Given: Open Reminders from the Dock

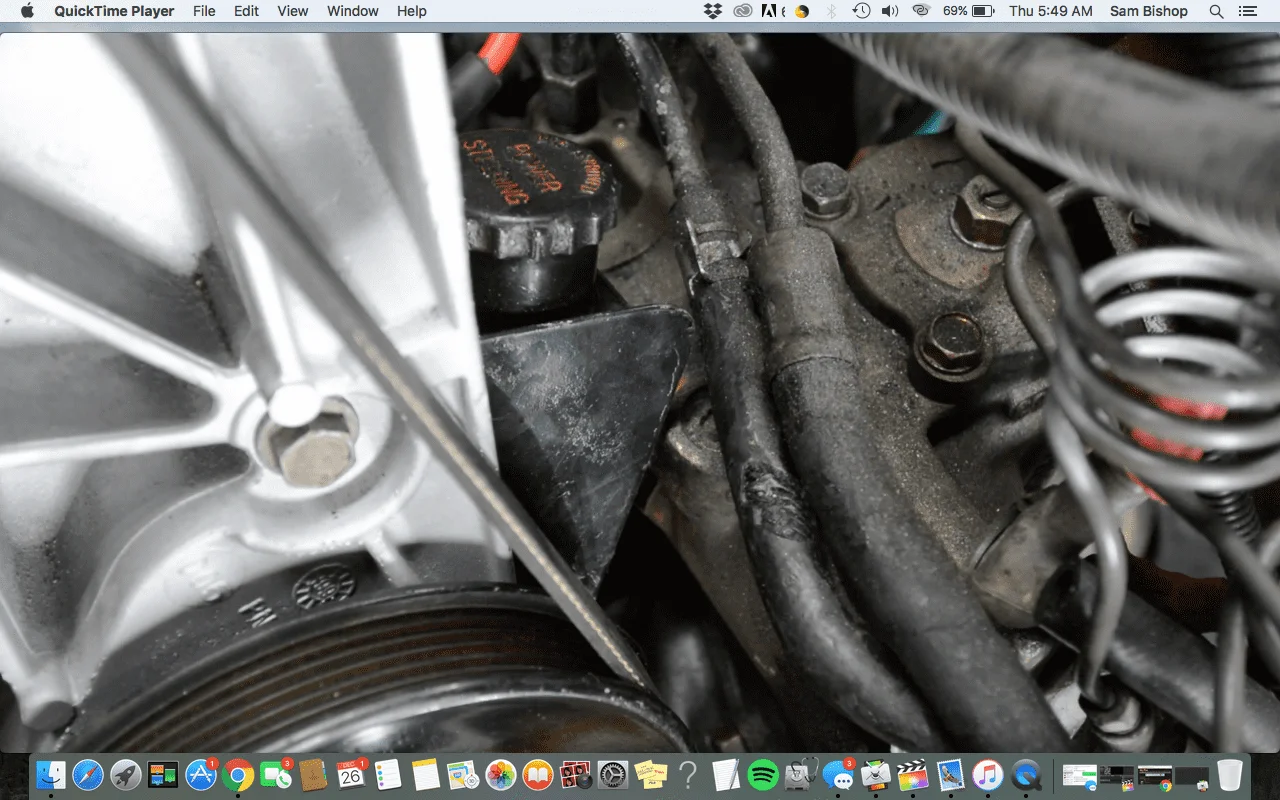Looking at the screenshot, I should [388, 774].
